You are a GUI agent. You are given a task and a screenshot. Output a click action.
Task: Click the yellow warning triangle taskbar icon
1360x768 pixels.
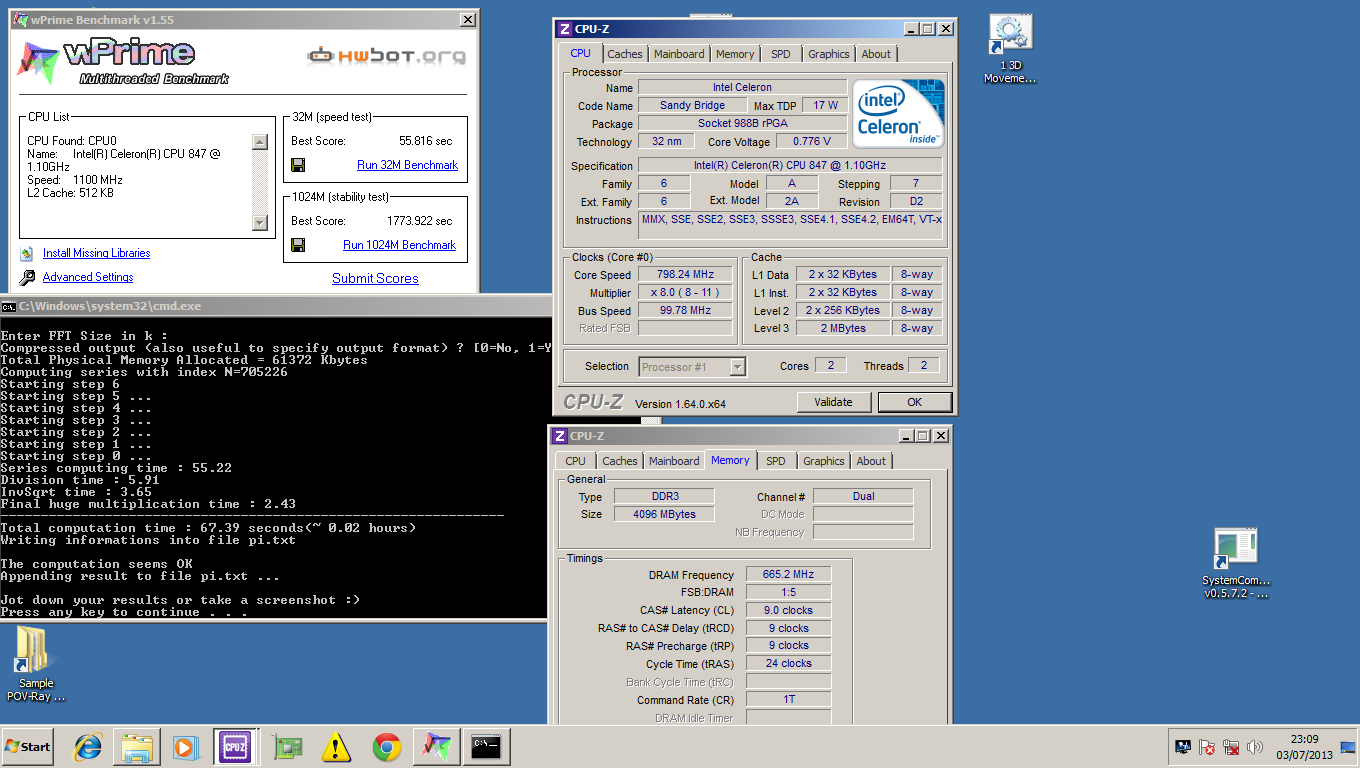tap(337, 746)
